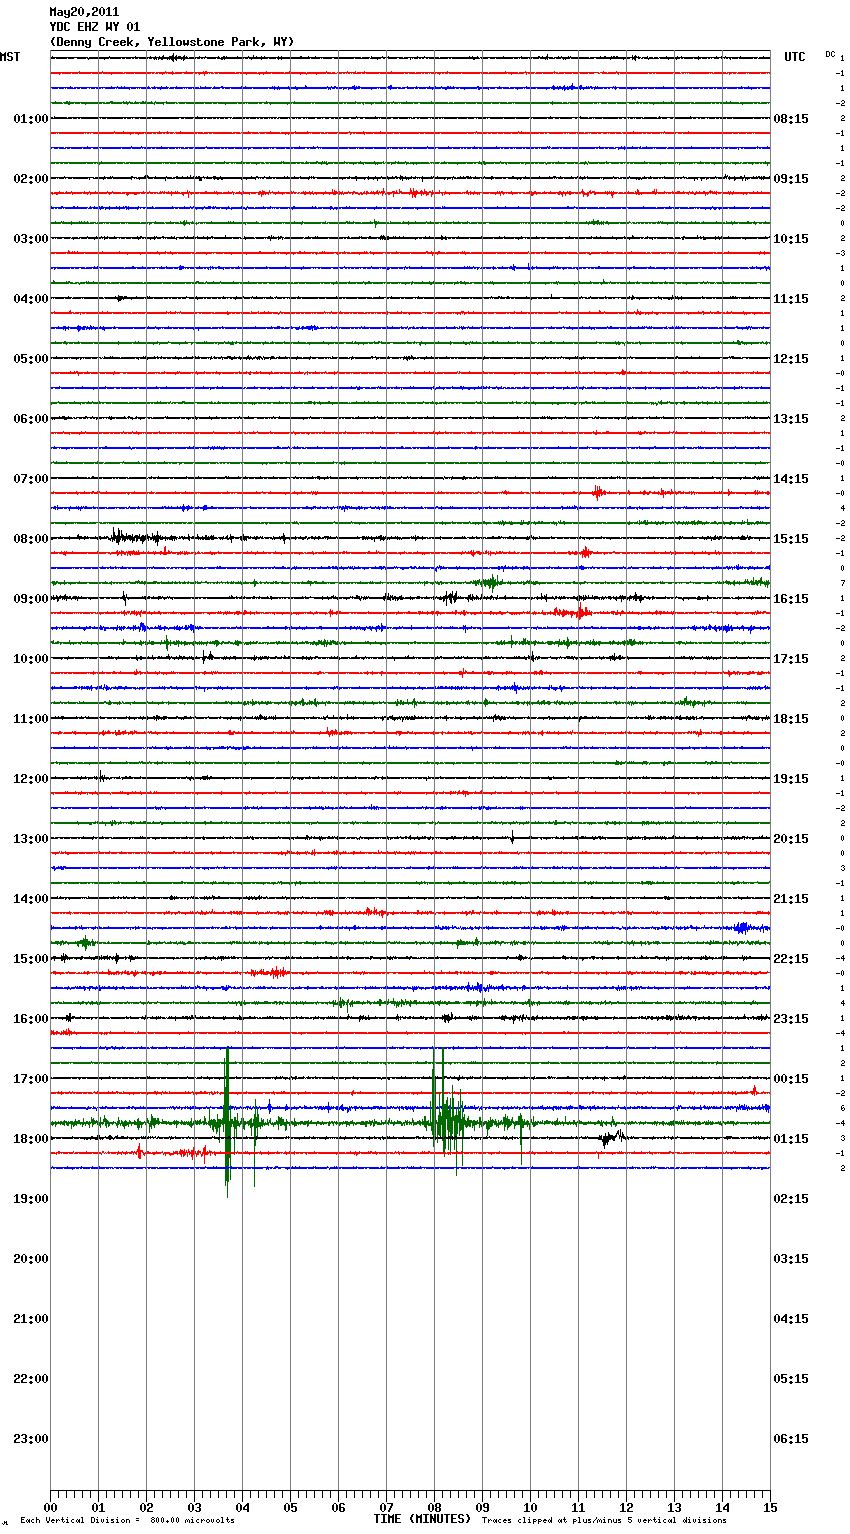Click the 18:15 UTC time label

[x=791, y=719]
